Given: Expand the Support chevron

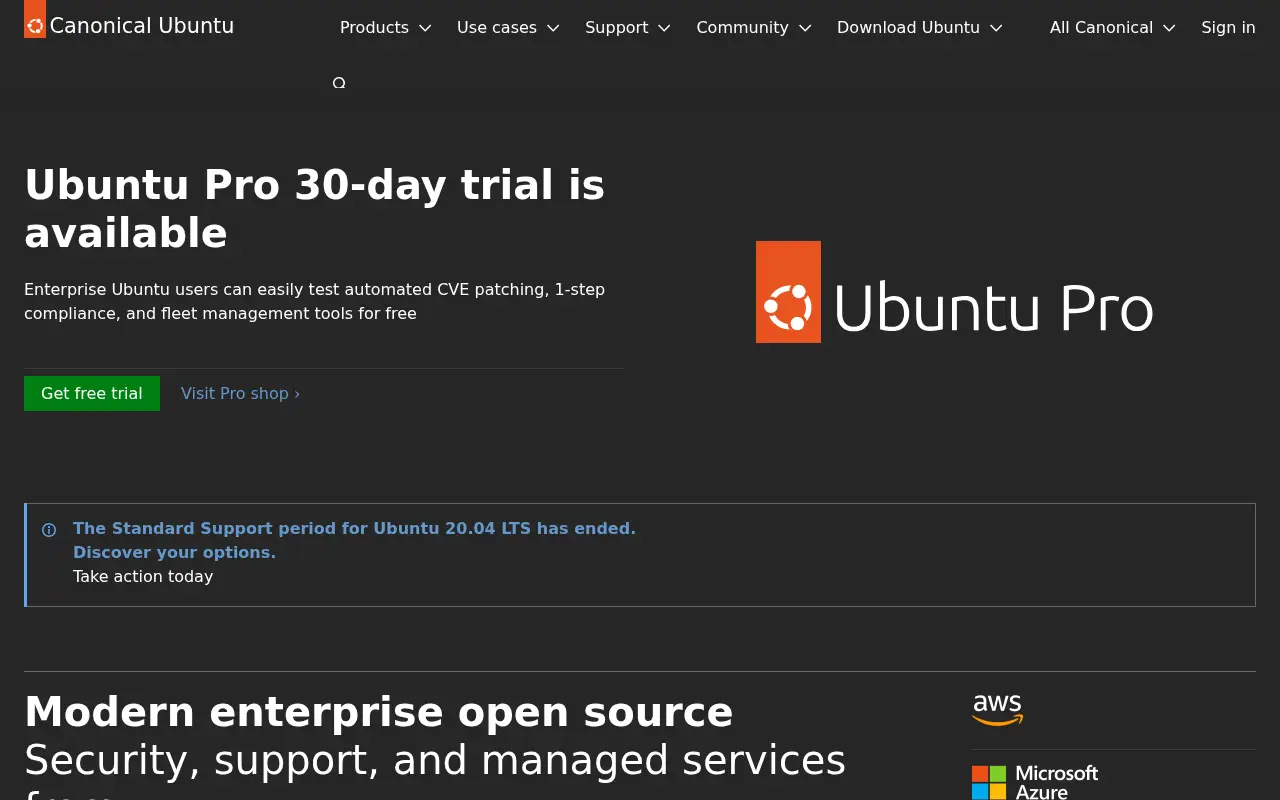Looking at the screenshot, I should click(665, 28).
